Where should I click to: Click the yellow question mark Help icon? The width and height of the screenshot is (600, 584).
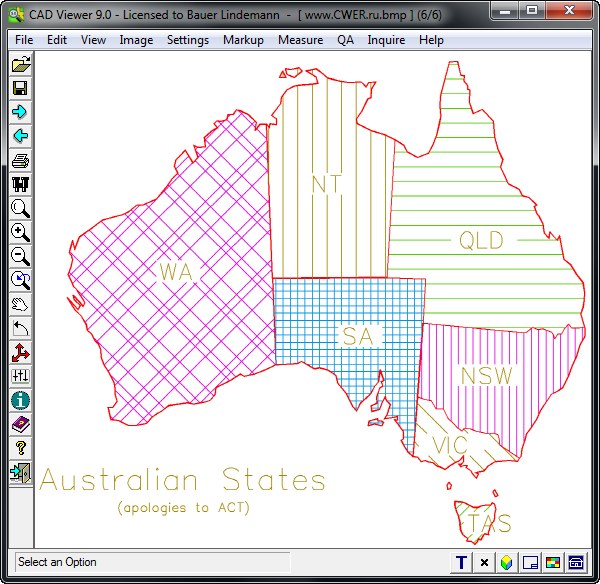20,448
